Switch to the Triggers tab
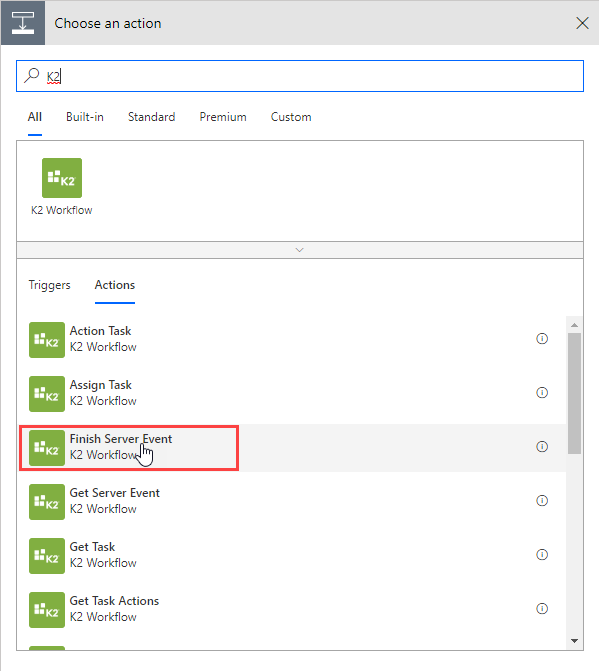Viewport: 599px width, 671px height. pos(49,285)
